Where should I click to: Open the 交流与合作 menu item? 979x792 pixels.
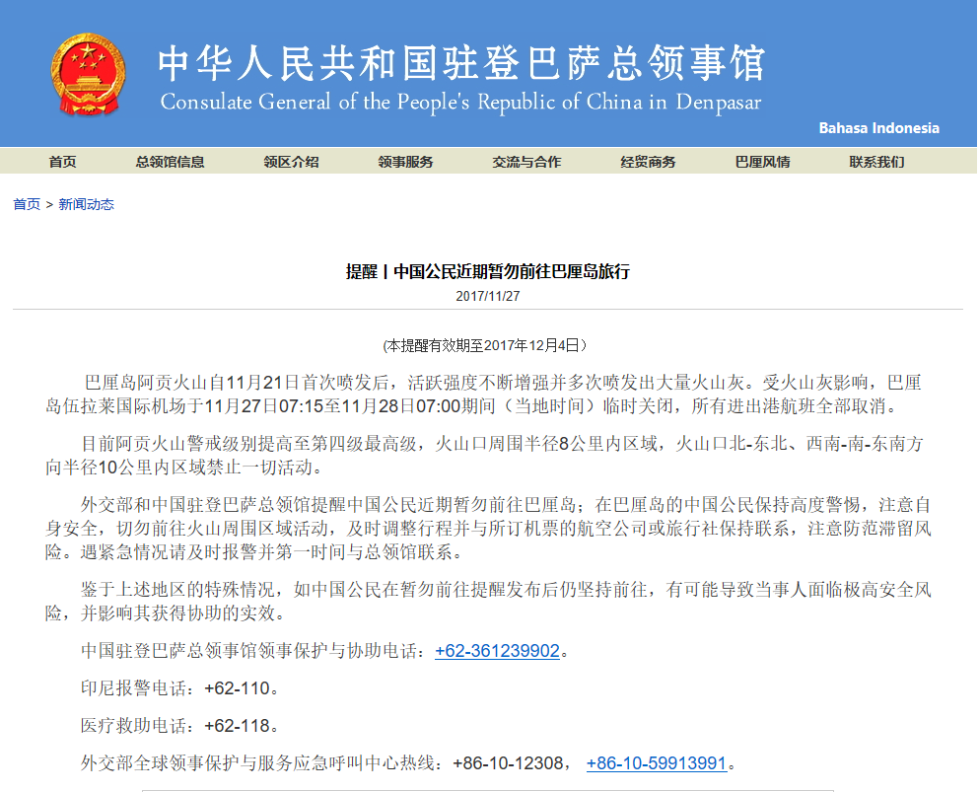coord(526,162)
